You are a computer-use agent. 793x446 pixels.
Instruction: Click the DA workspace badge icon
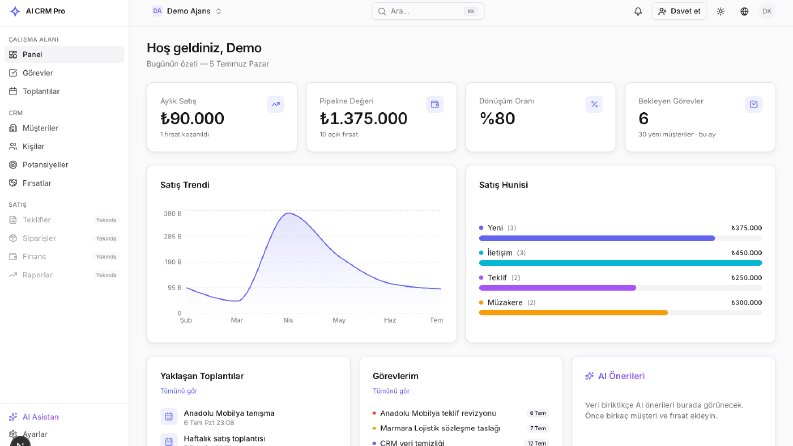click(x=157, y=11)
